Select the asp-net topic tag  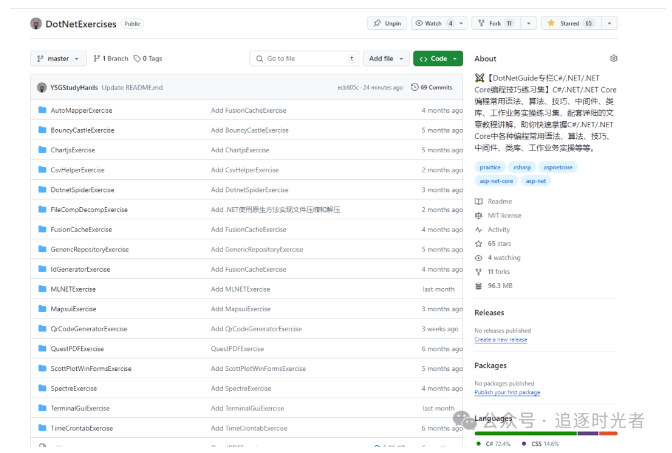click(536, 181)
